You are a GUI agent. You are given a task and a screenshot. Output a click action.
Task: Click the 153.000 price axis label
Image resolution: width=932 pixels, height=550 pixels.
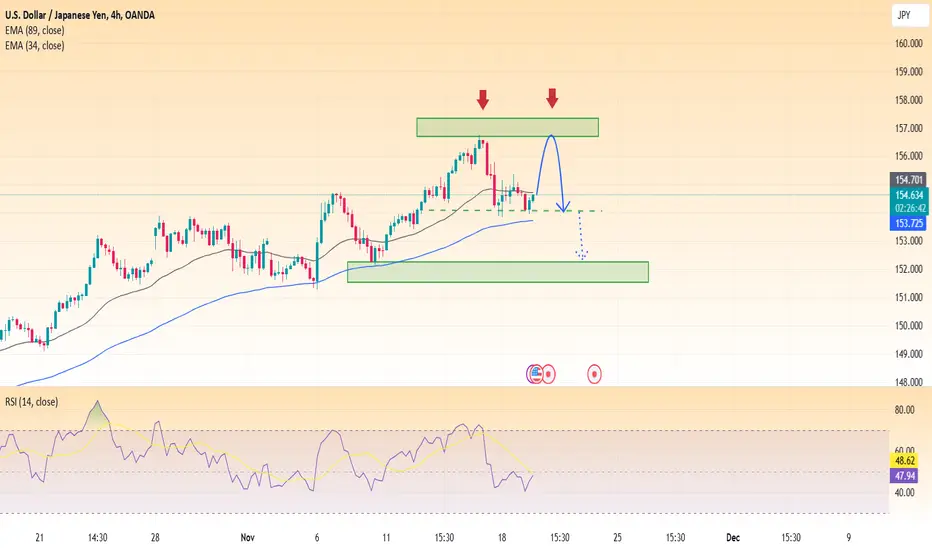[909, 241]
